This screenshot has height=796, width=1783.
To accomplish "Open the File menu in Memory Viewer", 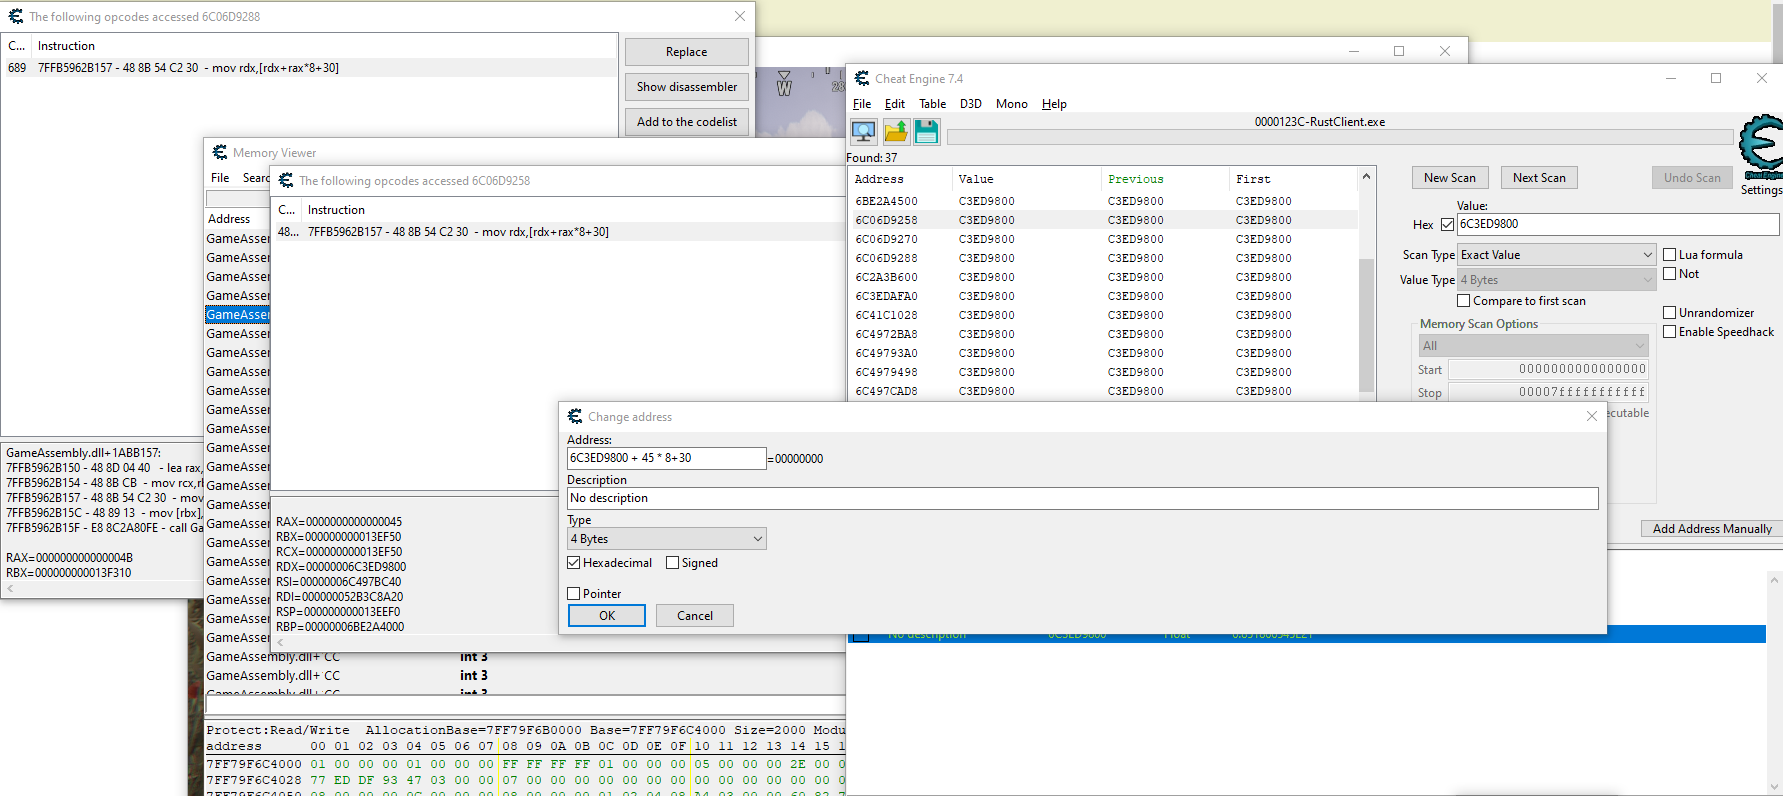I will tap(220, 178).
